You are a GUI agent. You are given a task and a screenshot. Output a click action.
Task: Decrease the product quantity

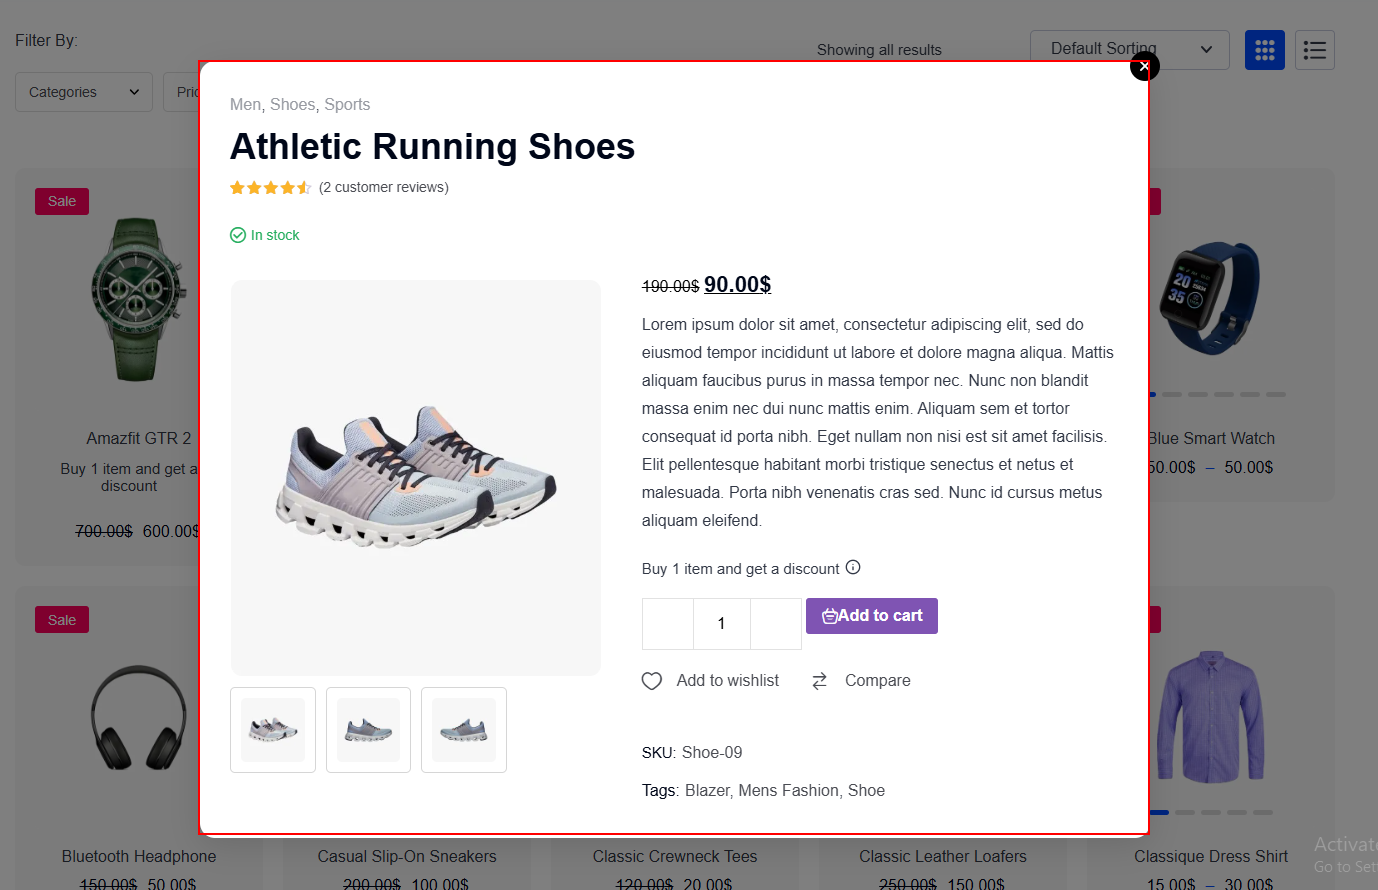click(x=668, y=624)
